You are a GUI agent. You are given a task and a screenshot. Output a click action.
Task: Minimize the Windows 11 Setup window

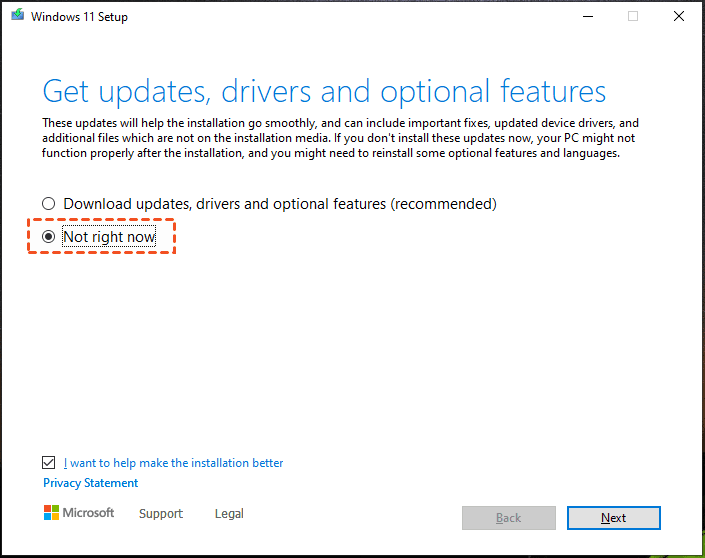(x=588, y=17)
